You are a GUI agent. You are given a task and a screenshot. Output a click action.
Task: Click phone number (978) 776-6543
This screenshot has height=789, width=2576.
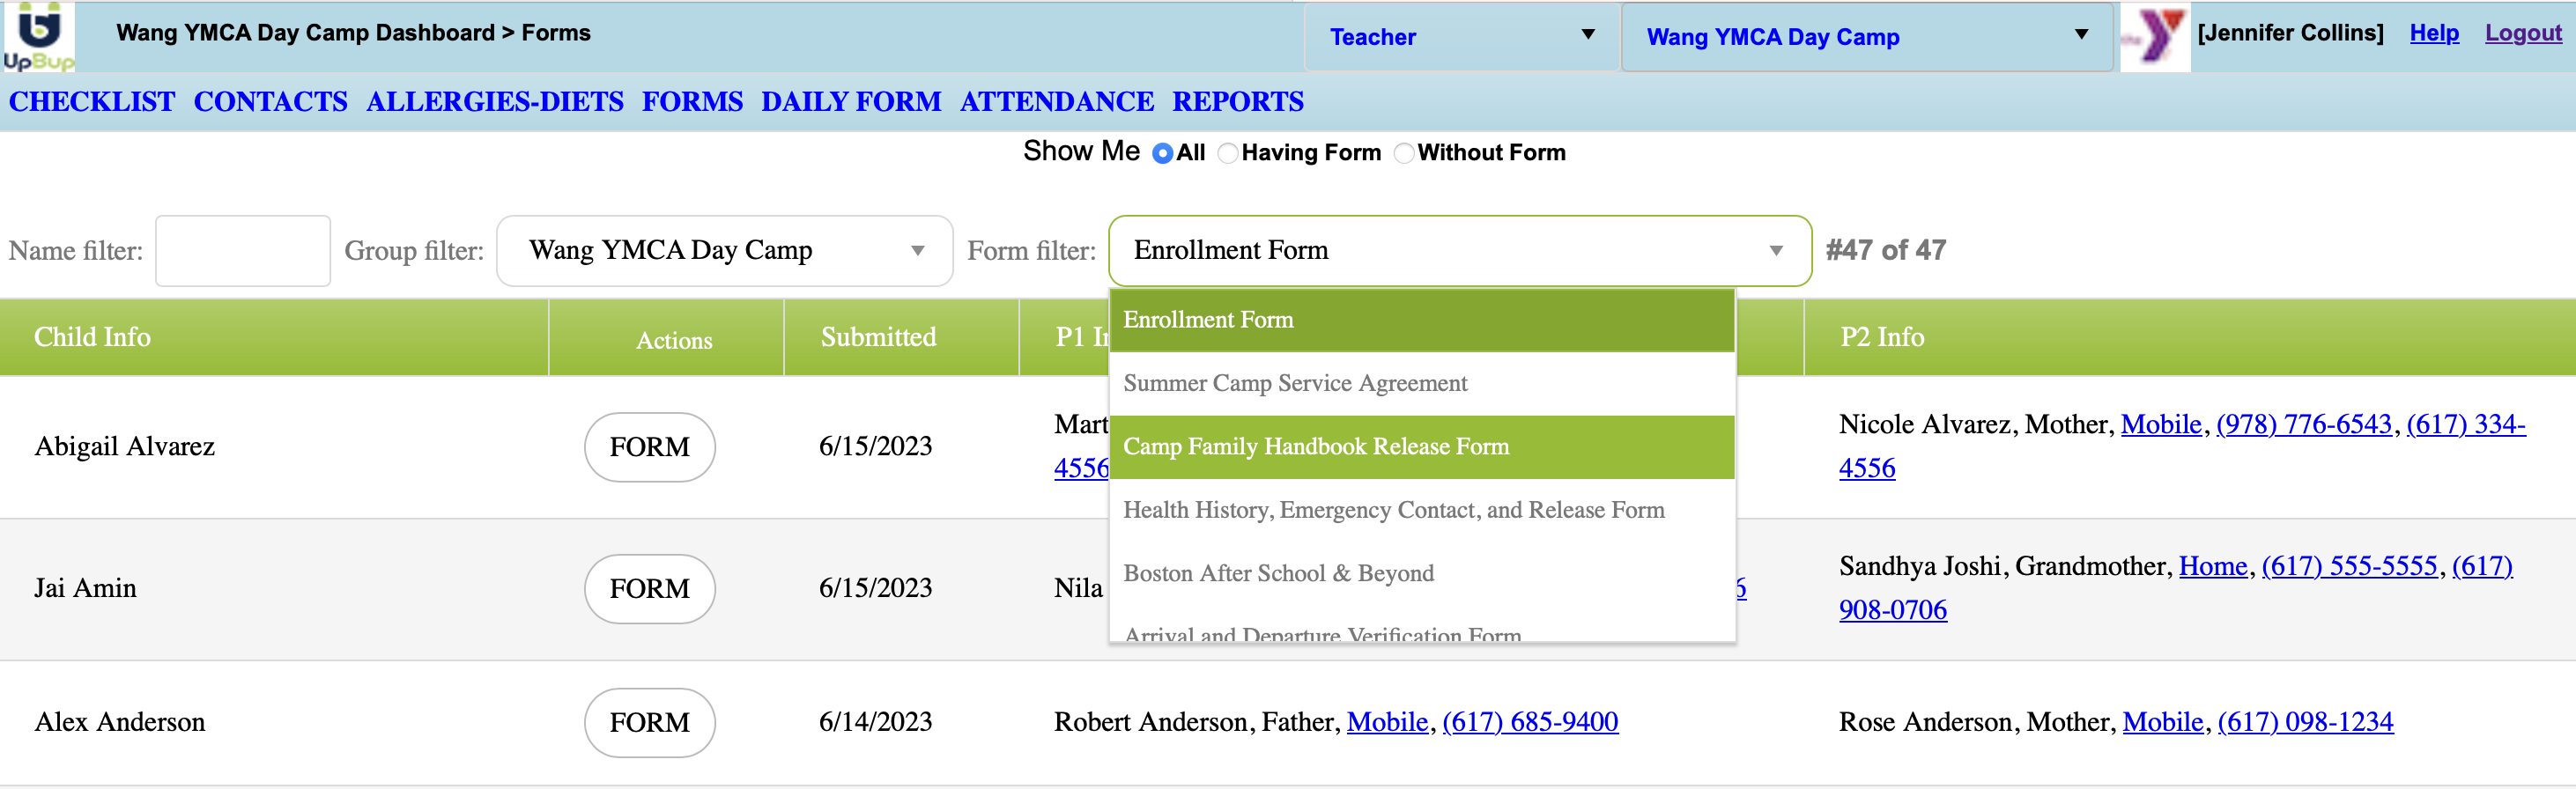point(2304,425)
